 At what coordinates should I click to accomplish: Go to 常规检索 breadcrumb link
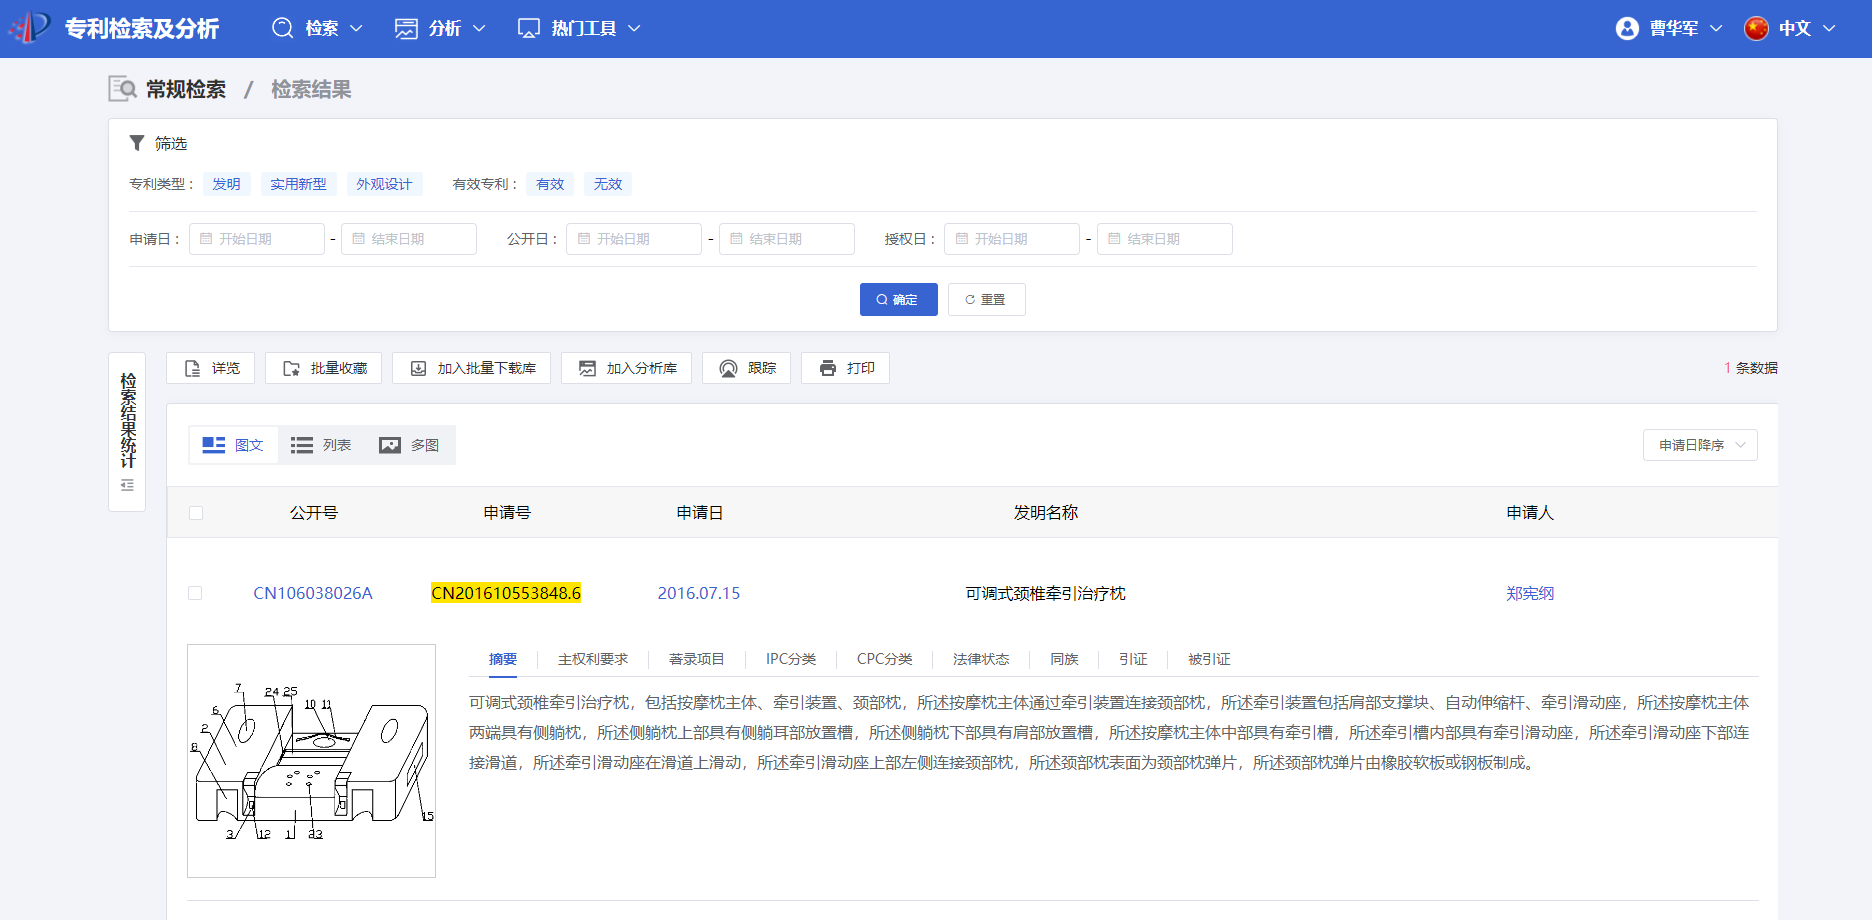(186, 89)
